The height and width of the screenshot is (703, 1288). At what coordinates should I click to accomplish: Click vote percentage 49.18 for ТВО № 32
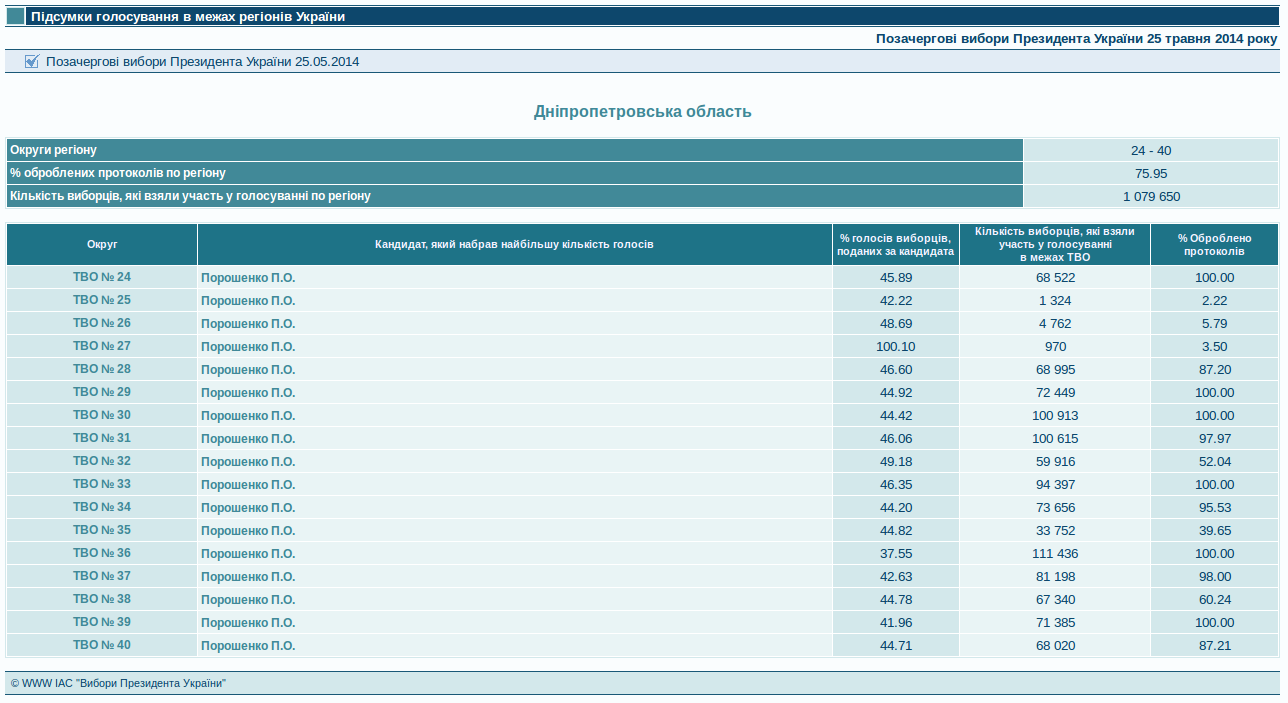coord(896,462)
